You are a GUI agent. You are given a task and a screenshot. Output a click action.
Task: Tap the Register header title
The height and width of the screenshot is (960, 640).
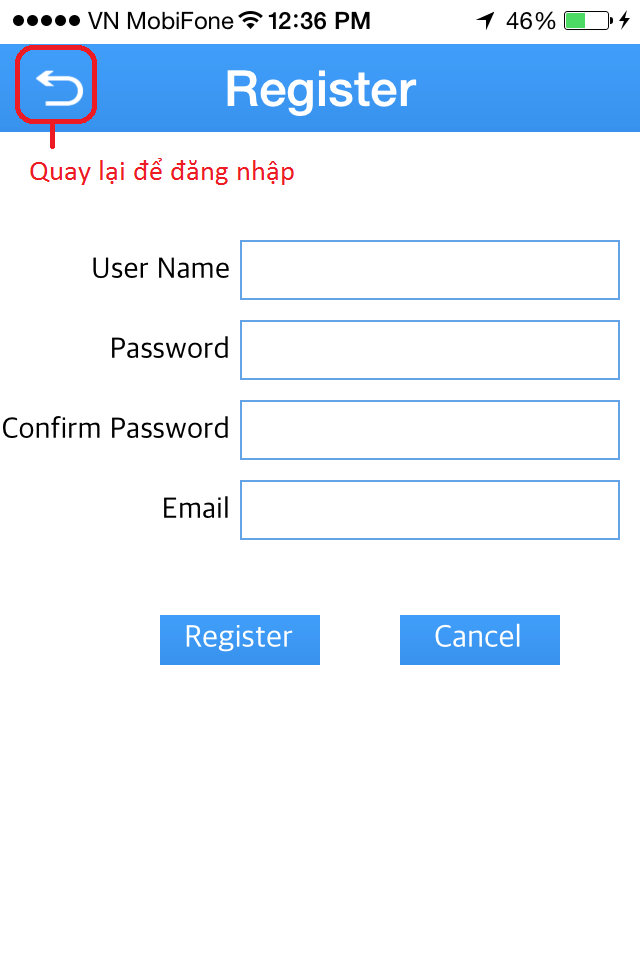point(320,90)
